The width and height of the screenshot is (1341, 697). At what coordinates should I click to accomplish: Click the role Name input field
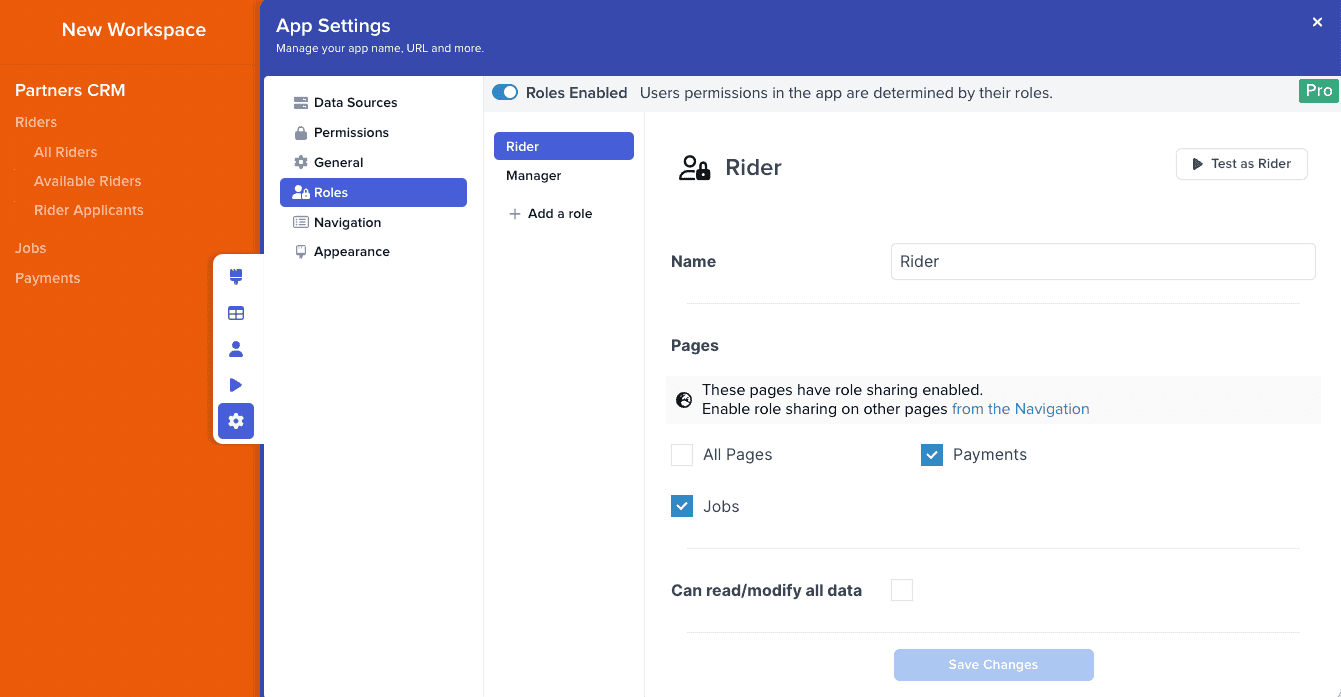[x=1102, y=262]
